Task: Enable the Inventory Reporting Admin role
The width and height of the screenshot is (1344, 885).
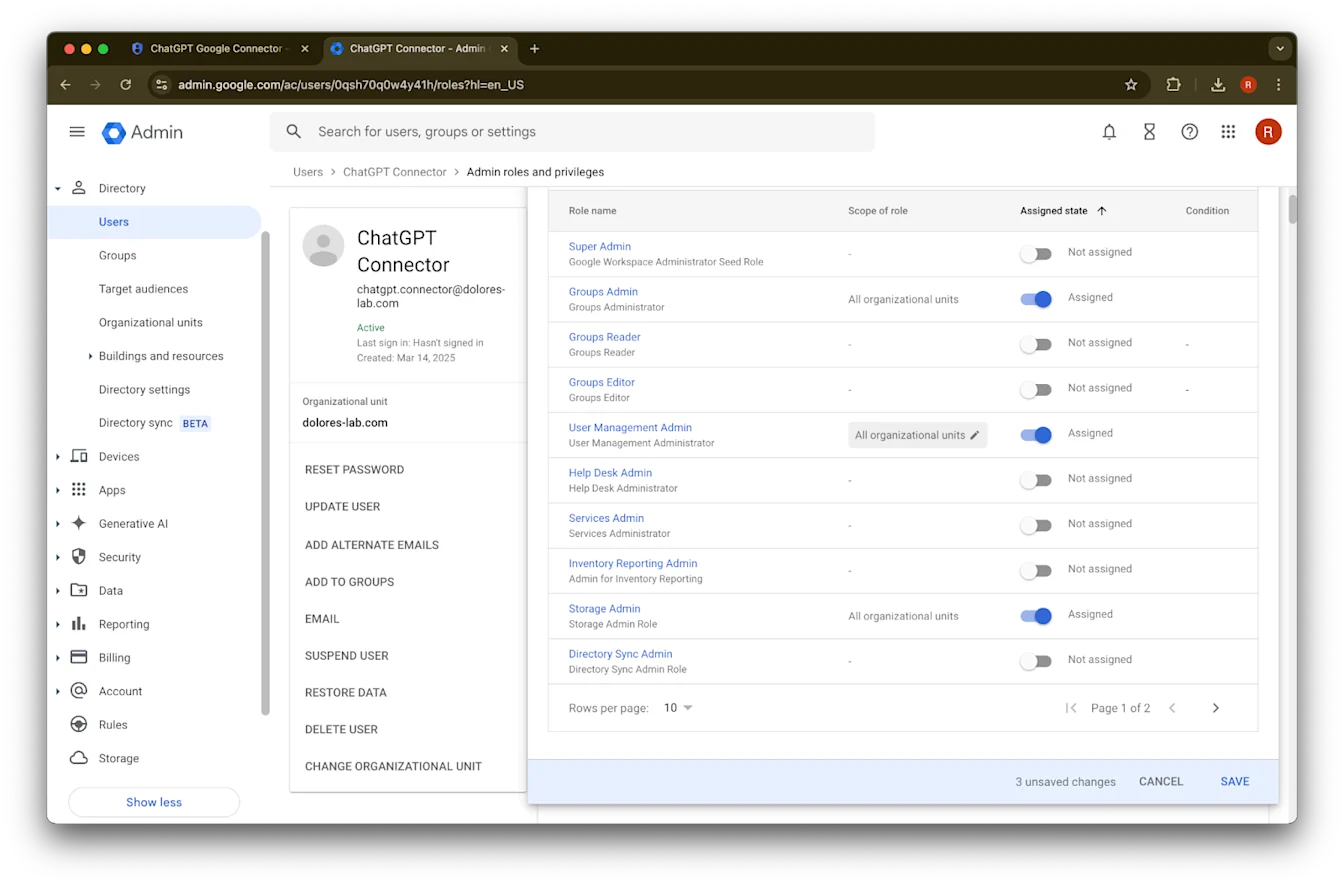Action: pyautogui.click(x=1036, y=571)
